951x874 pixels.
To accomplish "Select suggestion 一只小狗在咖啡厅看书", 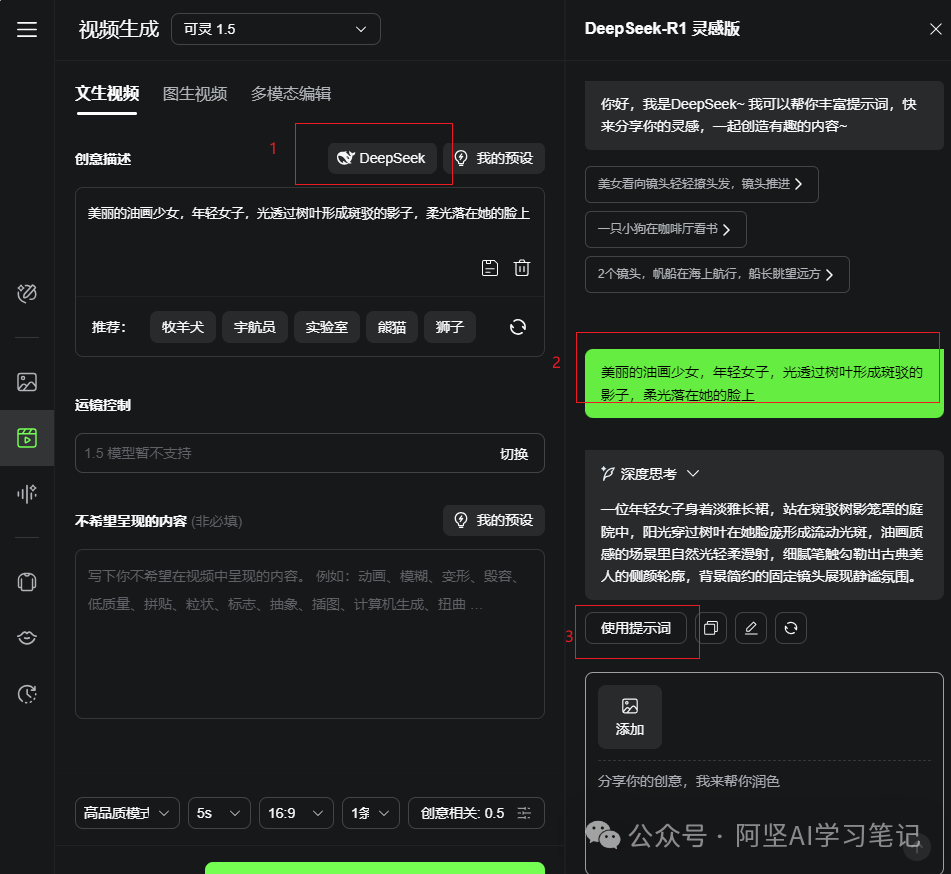I will (x=665, y=229).
